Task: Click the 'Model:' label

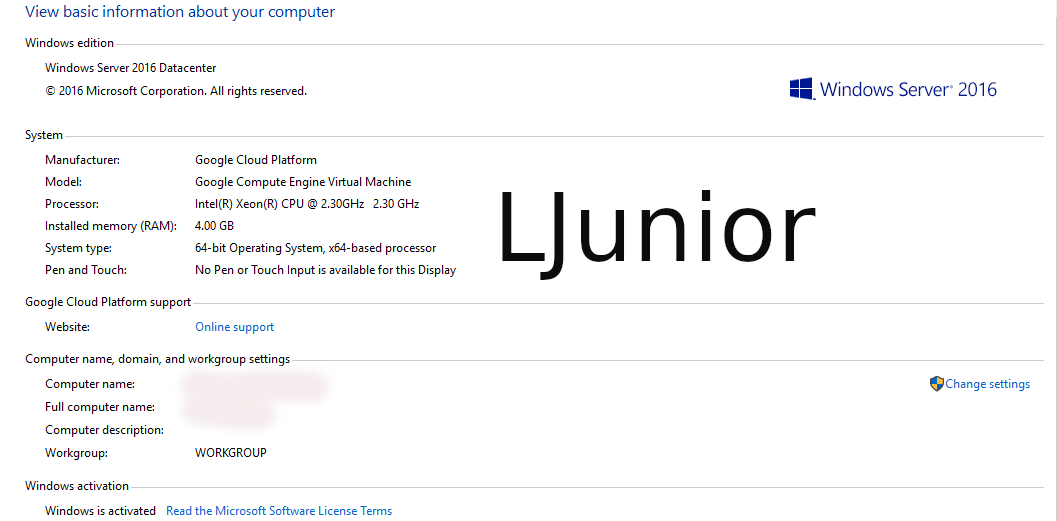Action: 63,182
